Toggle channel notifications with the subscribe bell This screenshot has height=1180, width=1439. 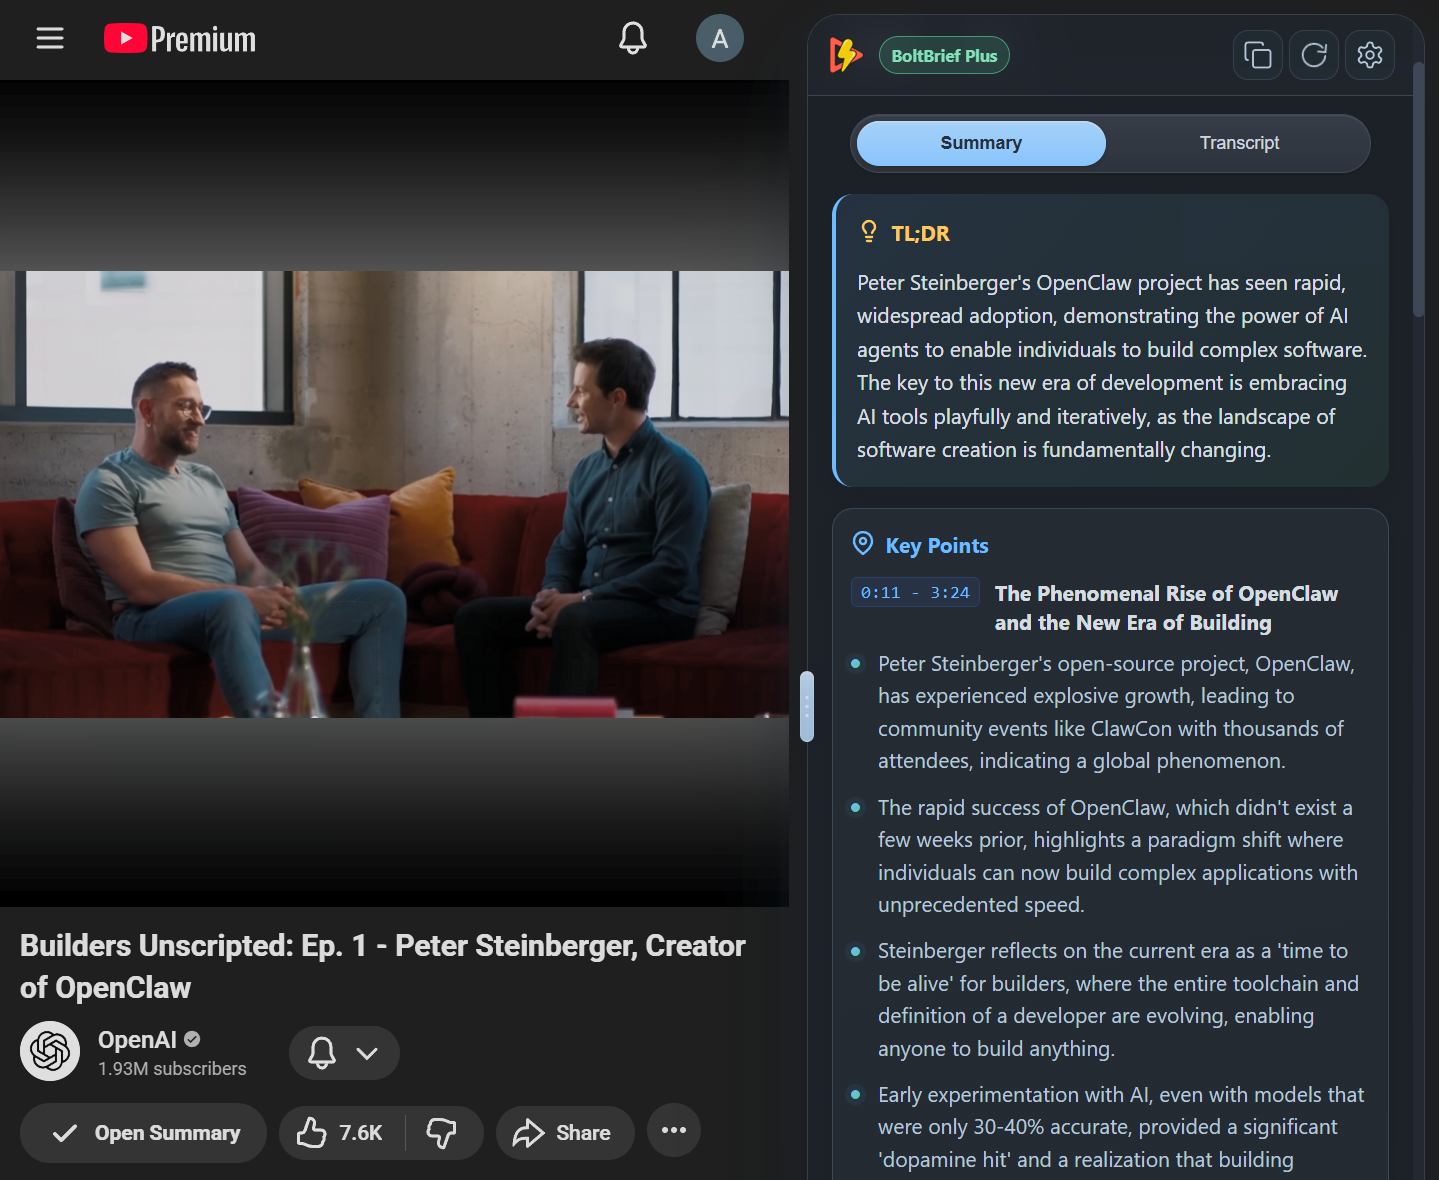321,1053
